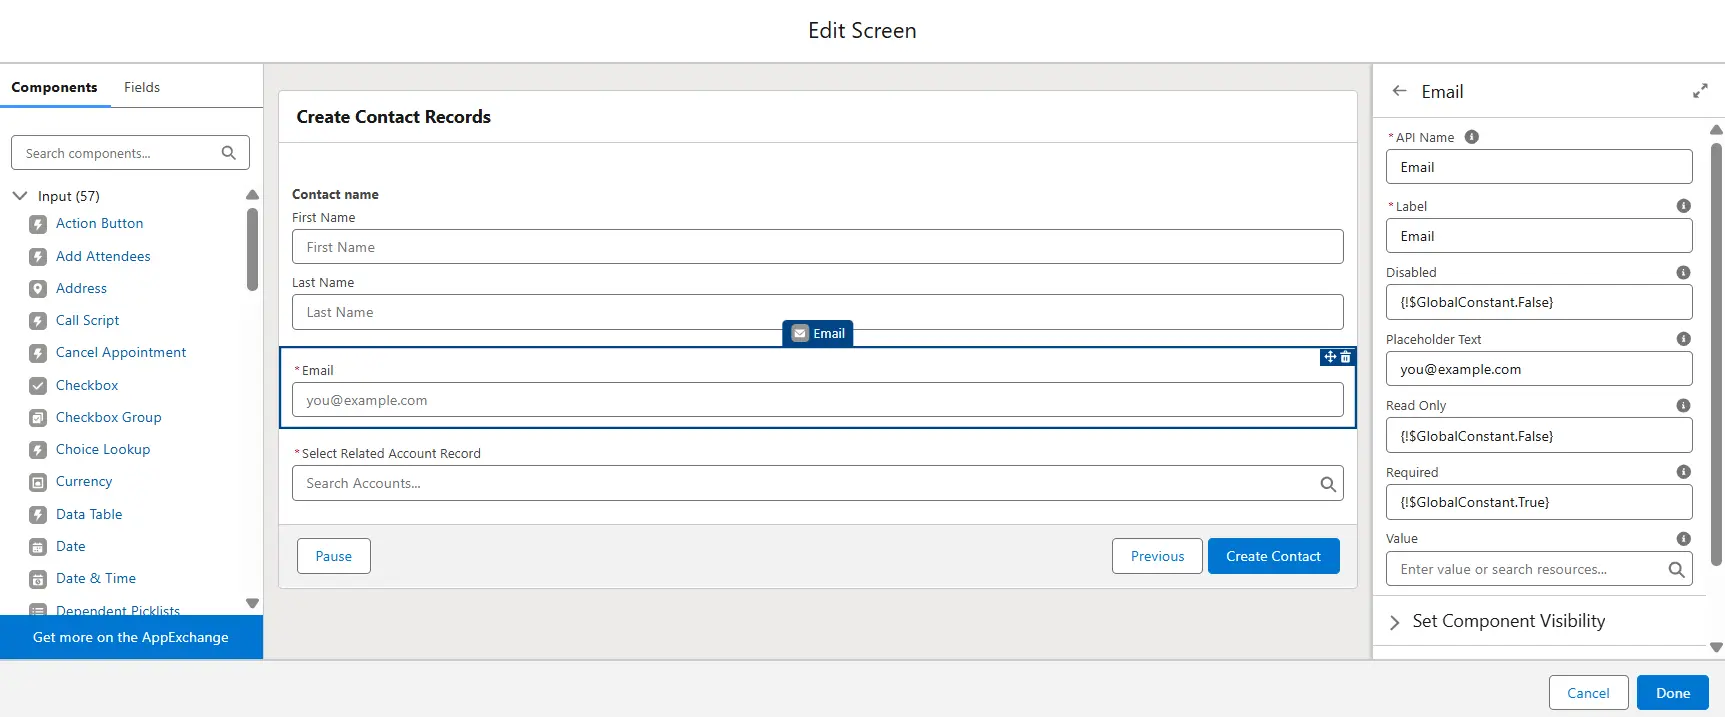
Task: Click the info icon beside Placeholder Text
Action: (1683, 339)
